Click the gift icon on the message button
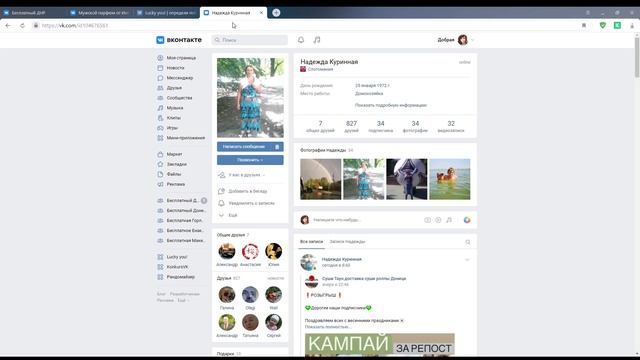This screenshot has width=640, height=360. click(277, 147)
